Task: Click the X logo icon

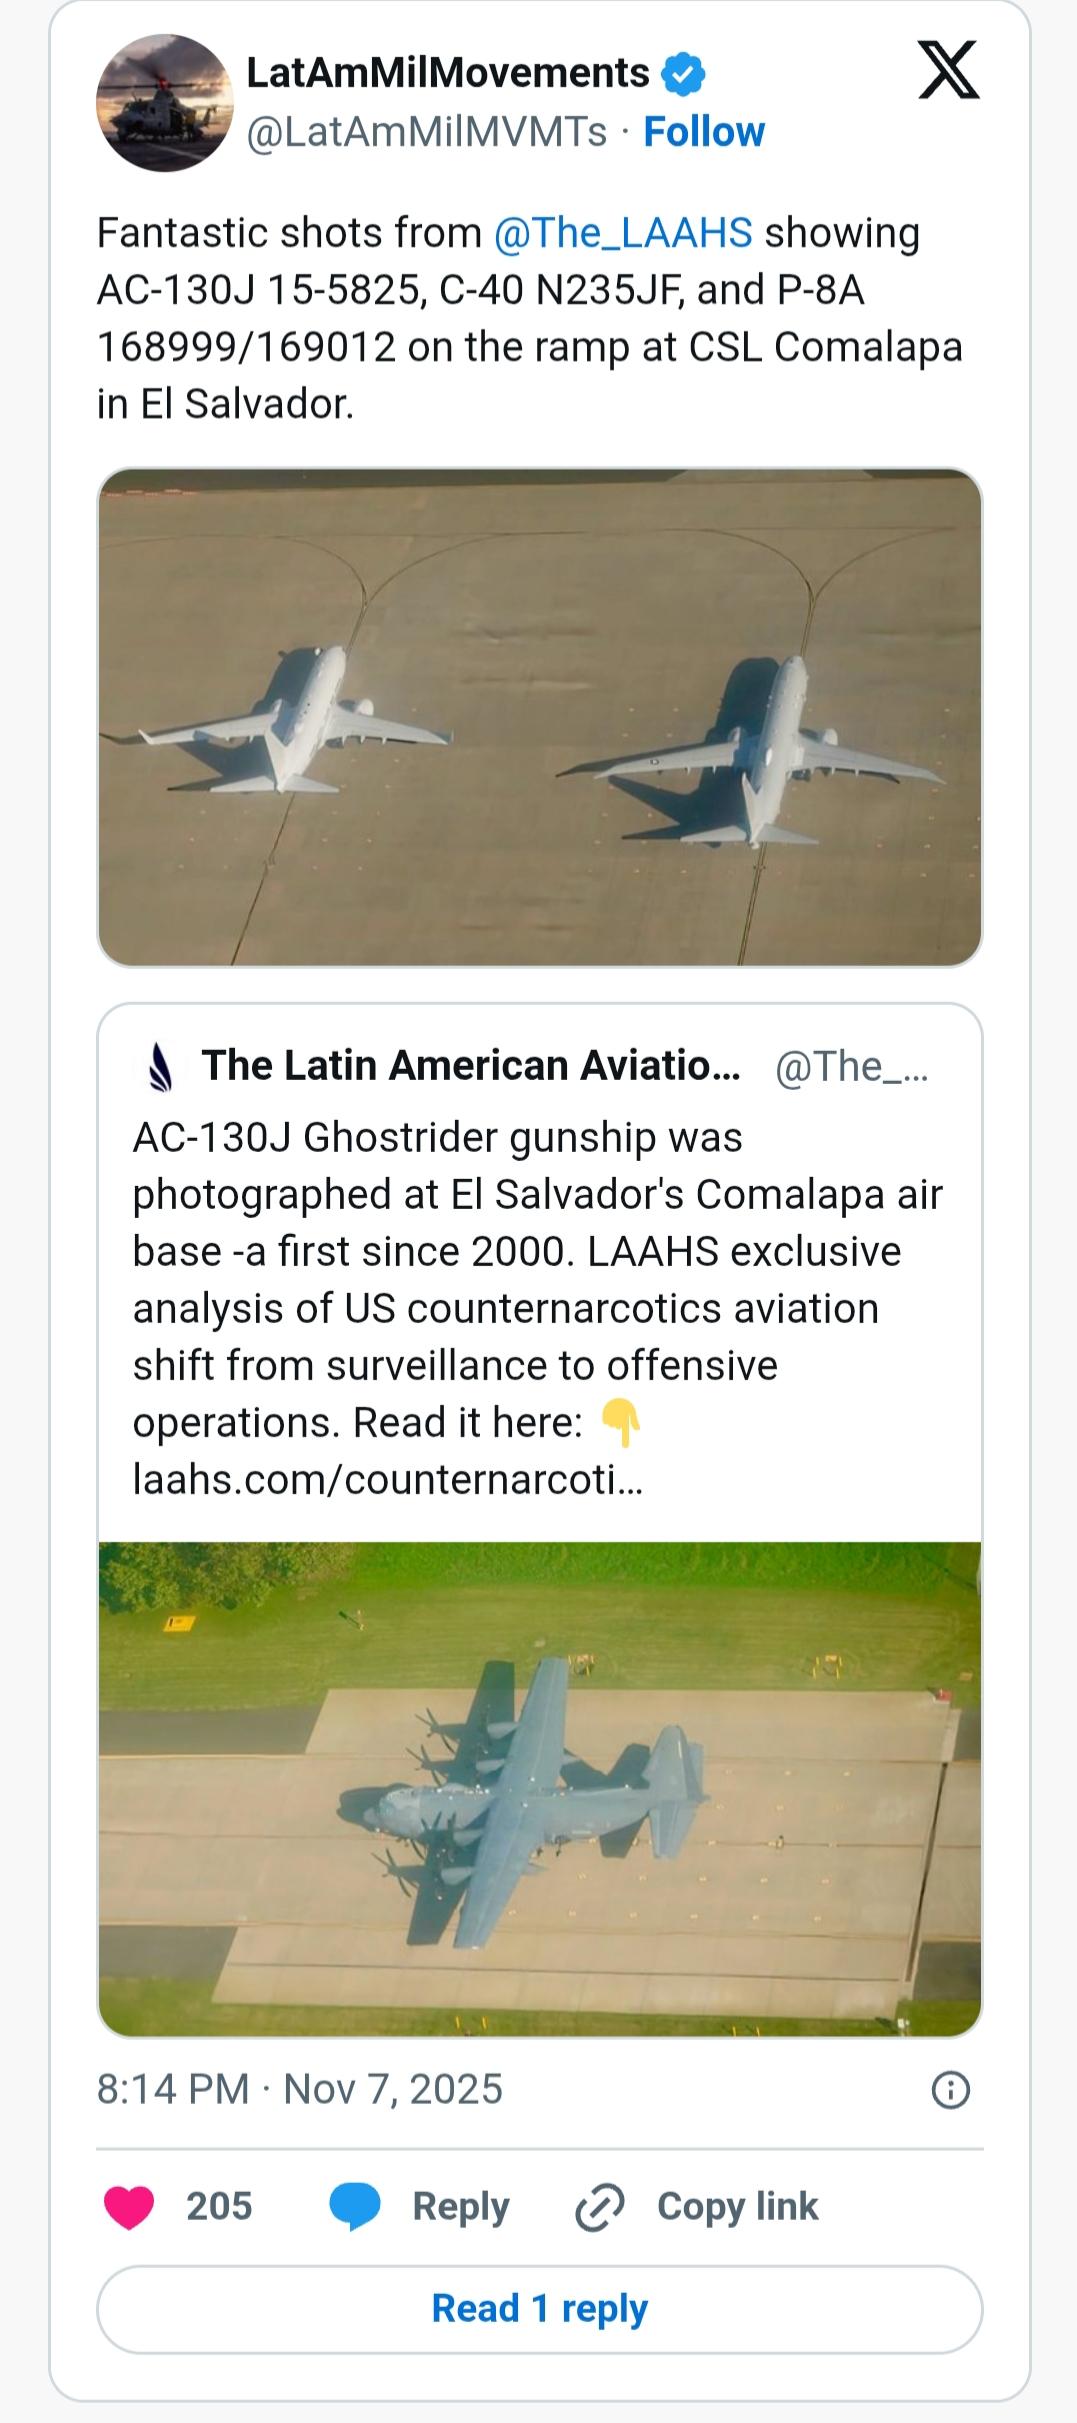Action: pos(948,71)
